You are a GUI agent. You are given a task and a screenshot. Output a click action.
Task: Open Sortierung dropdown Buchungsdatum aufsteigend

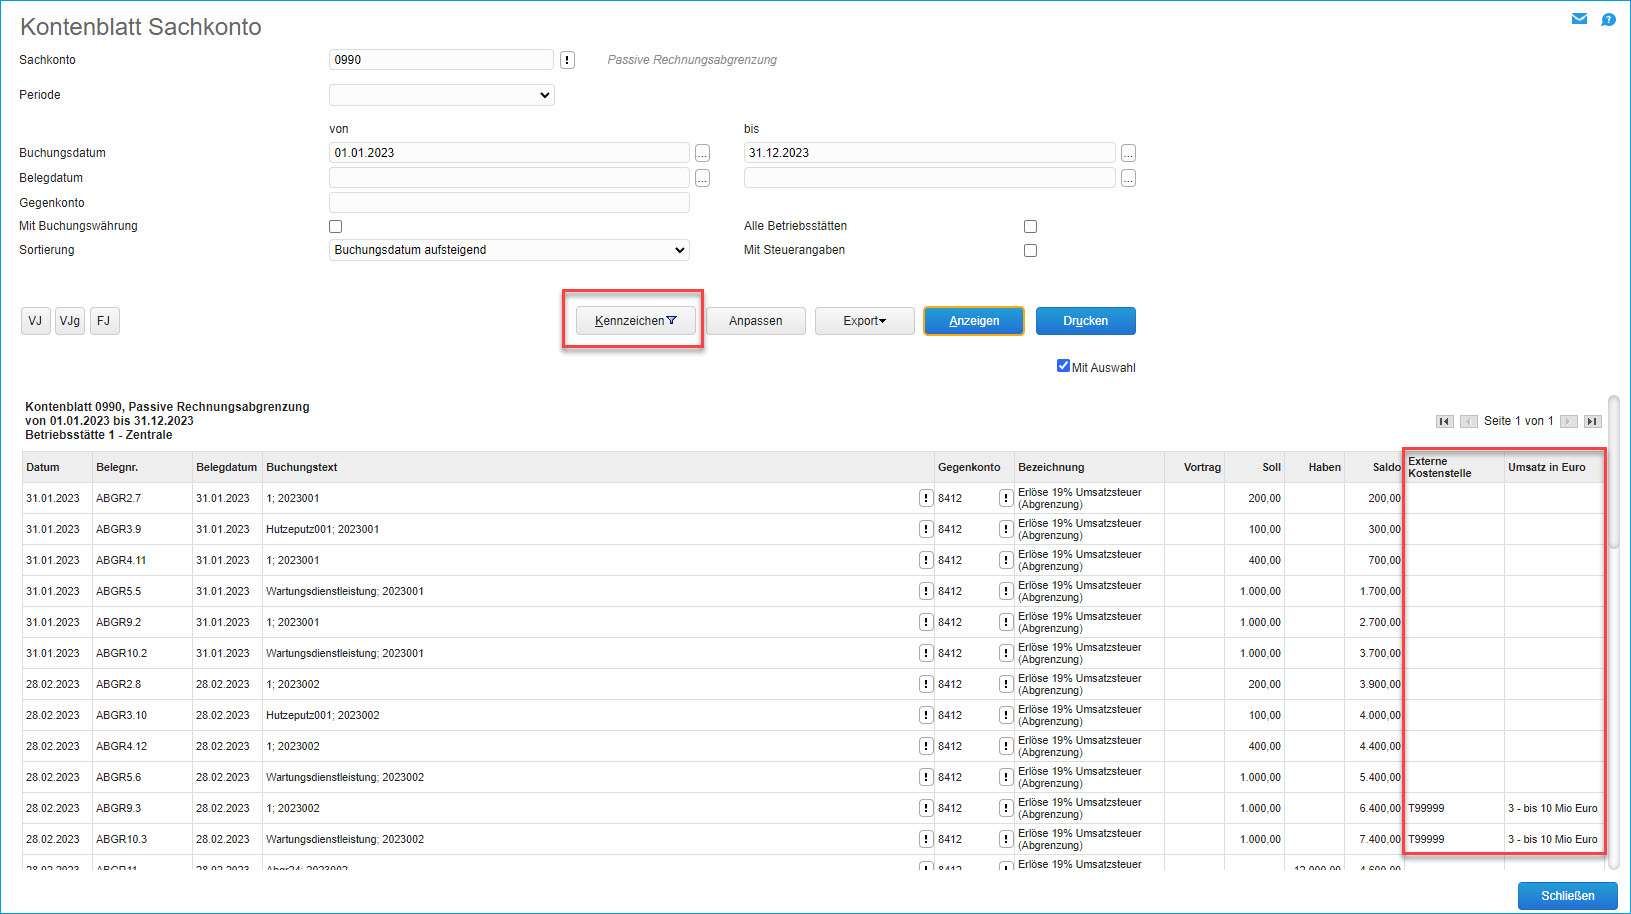pyautogui.click(x=509, y=250)
